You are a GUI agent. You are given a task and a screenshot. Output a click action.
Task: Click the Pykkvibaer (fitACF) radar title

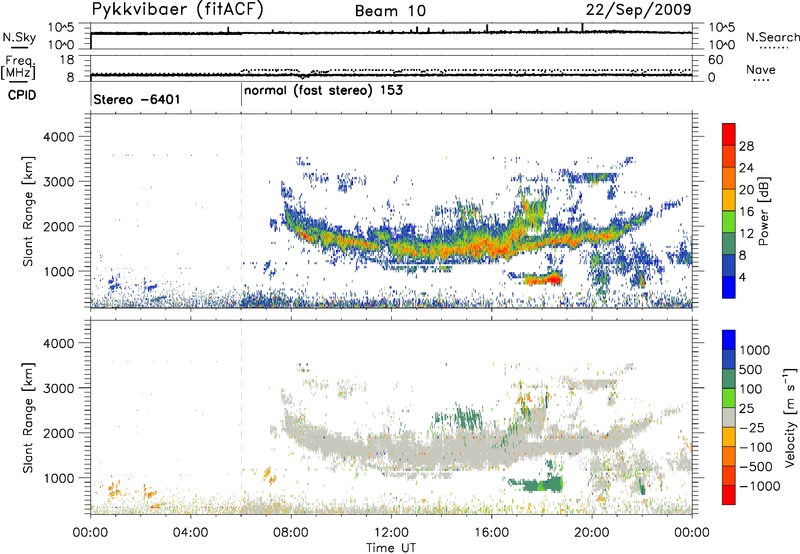[178, 10]
